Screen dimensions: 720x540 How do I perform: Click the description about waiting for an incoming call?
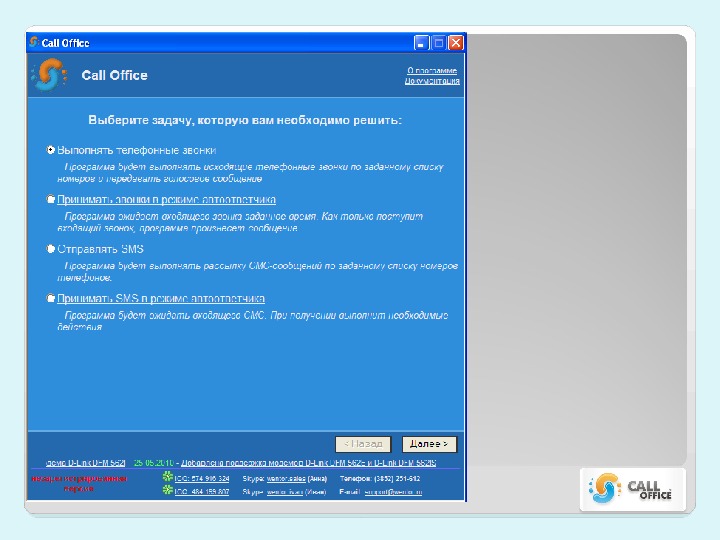[x=240, y=222]
